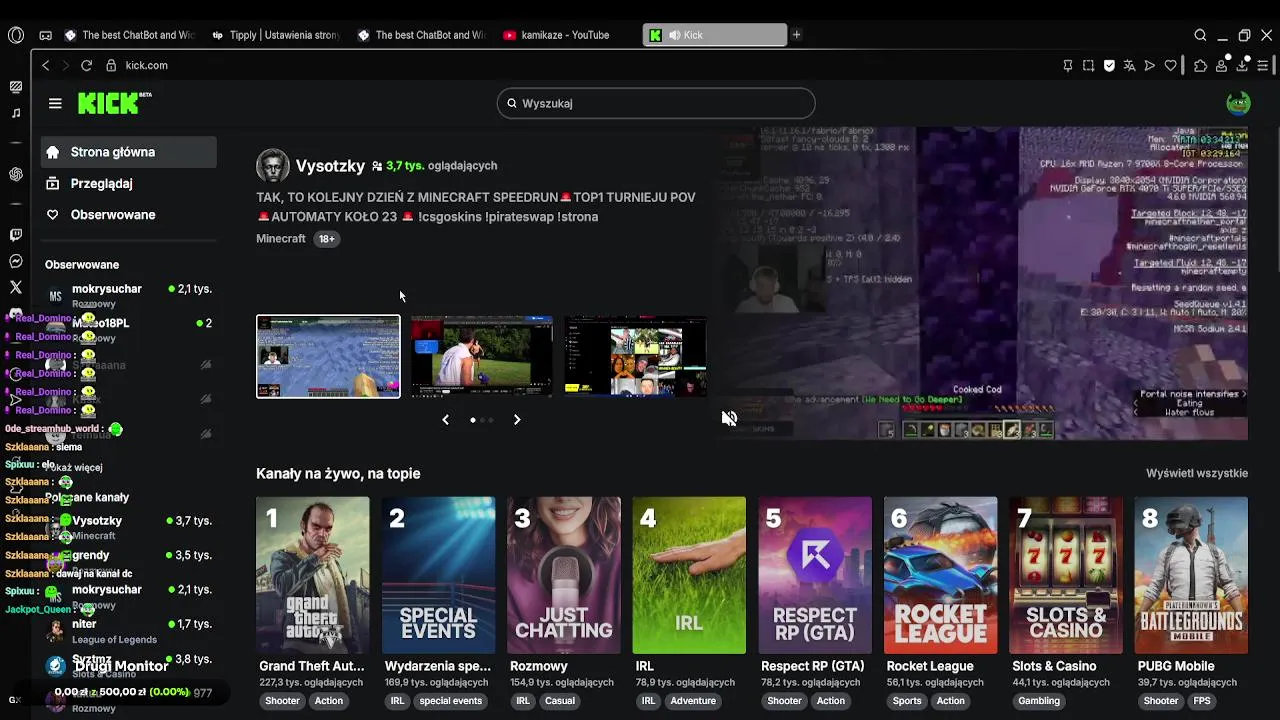This screenshot has height=720, width=1280.
Task: Open the music player sidebar icon
Action: (16, 113)
